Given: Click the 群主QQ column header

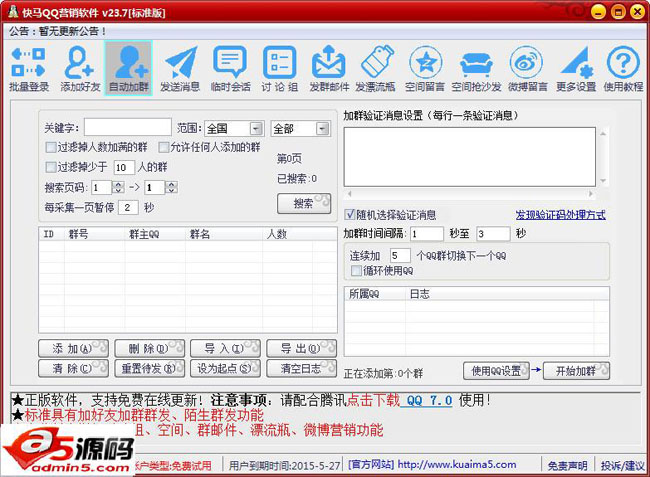Looking at the screenshot, I should (155, 234).
